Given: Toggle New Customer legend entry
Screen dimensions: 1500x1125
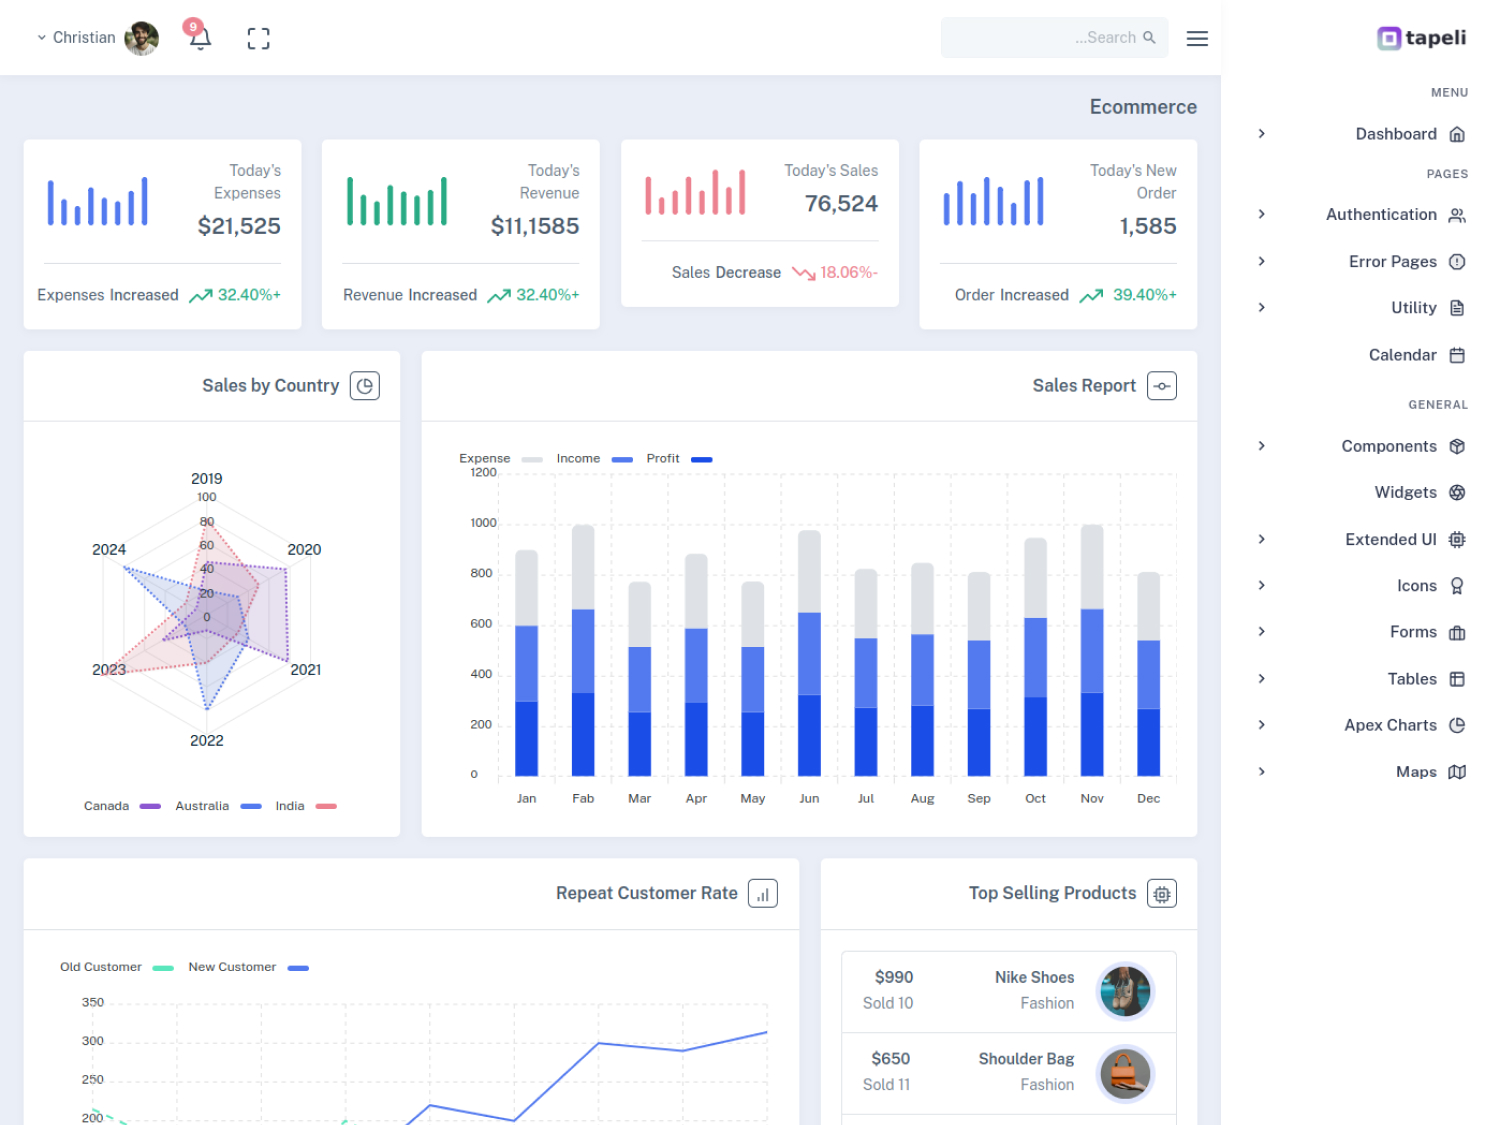Looking at the screenshot, I should [248, 967].
